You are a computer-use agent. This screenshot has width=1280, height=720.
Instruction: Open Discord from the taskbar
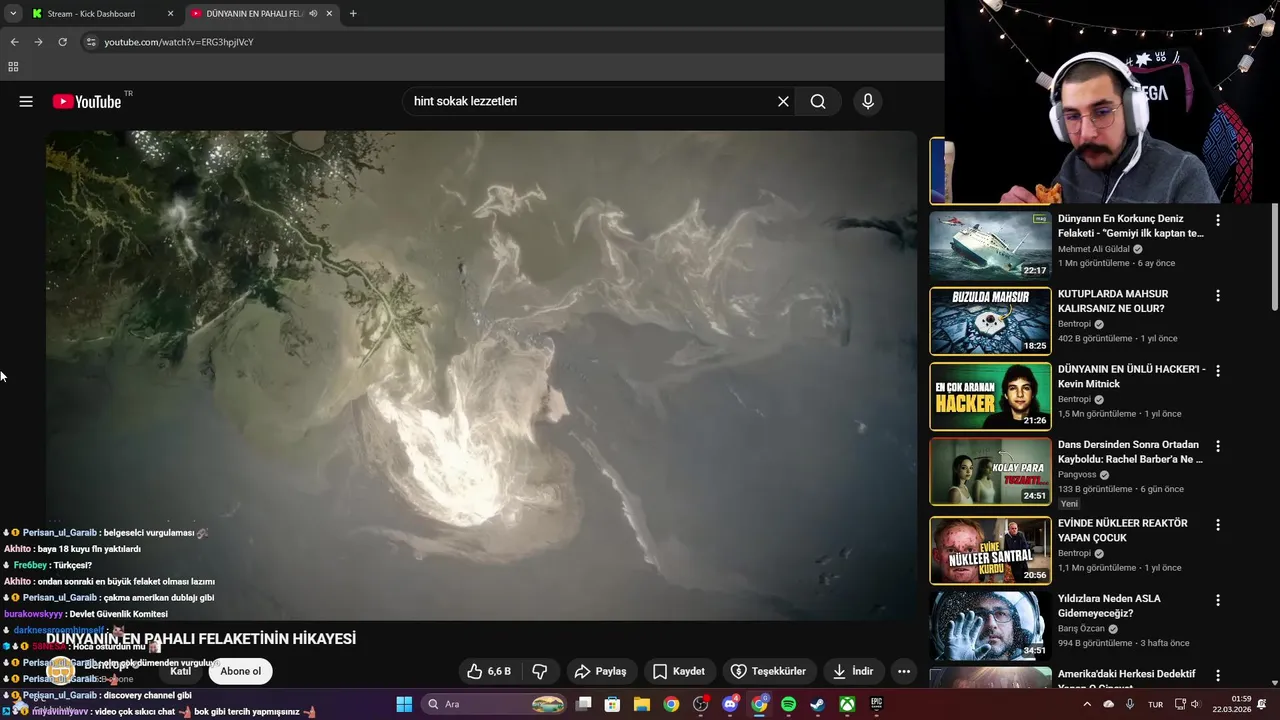730,704
